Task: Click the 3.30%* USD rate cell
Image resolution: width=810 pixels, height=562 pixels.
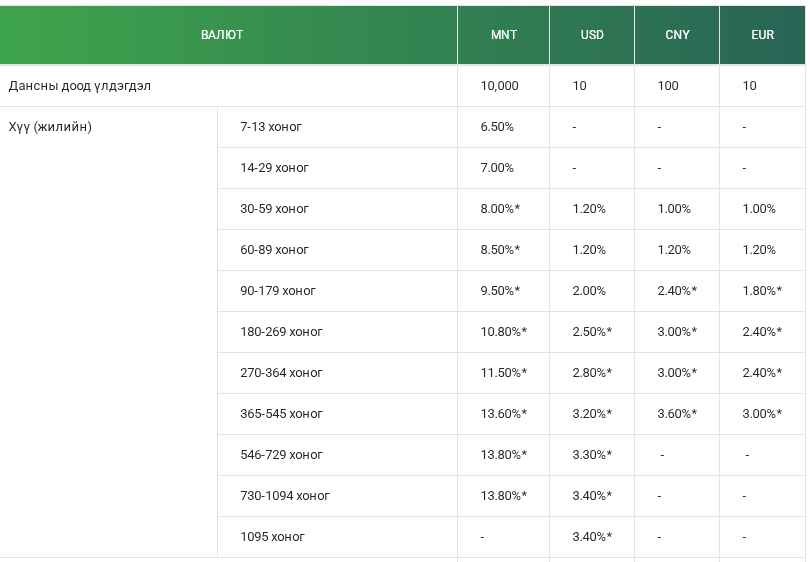Action: tap(592, 455)
